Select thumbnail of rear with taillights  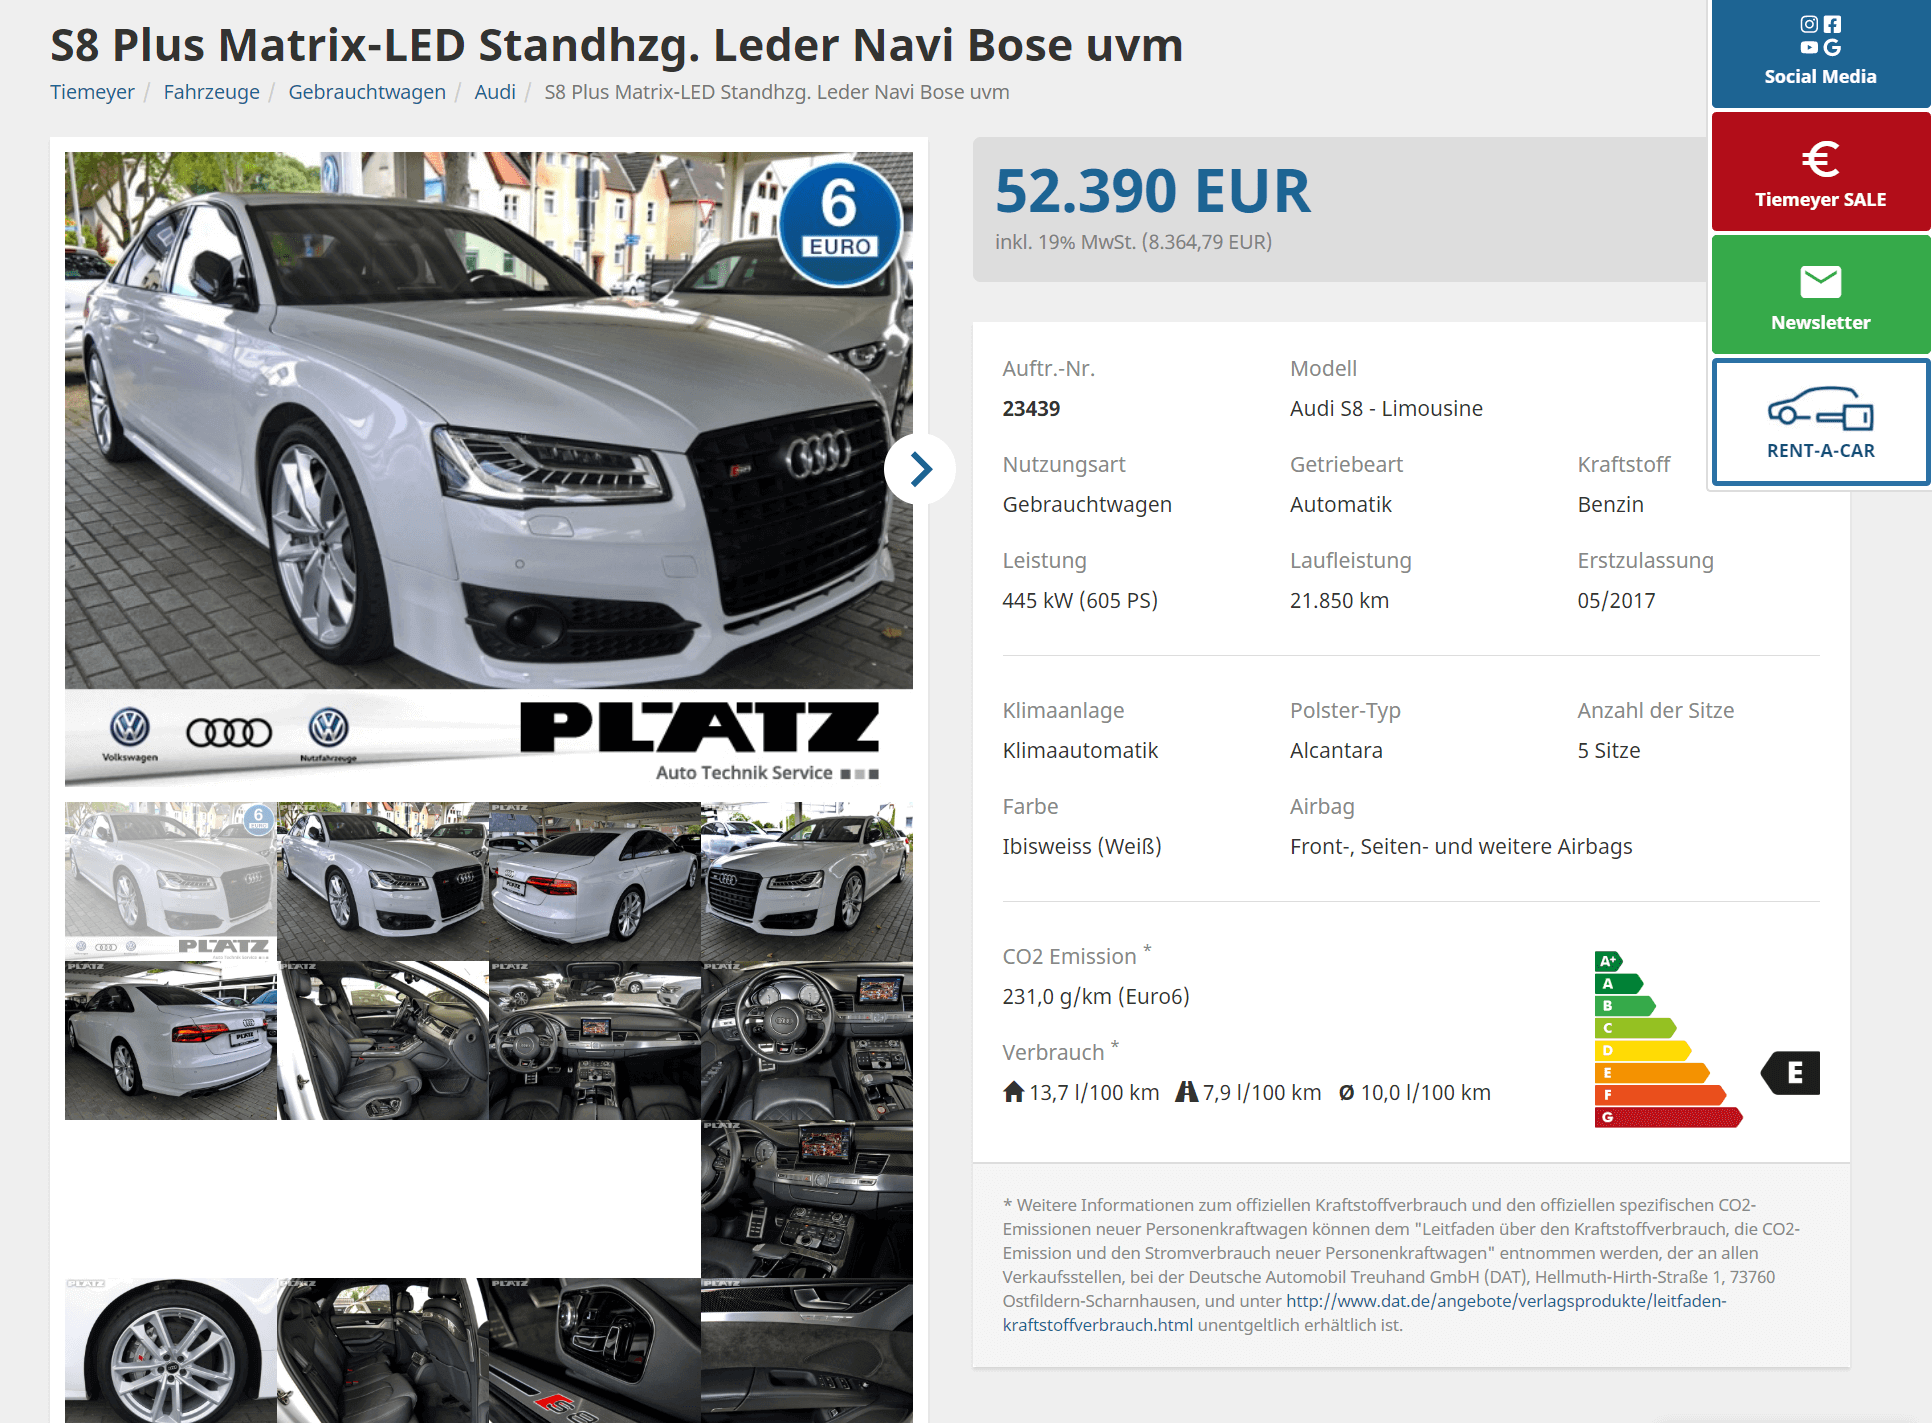coord(171,1040)
